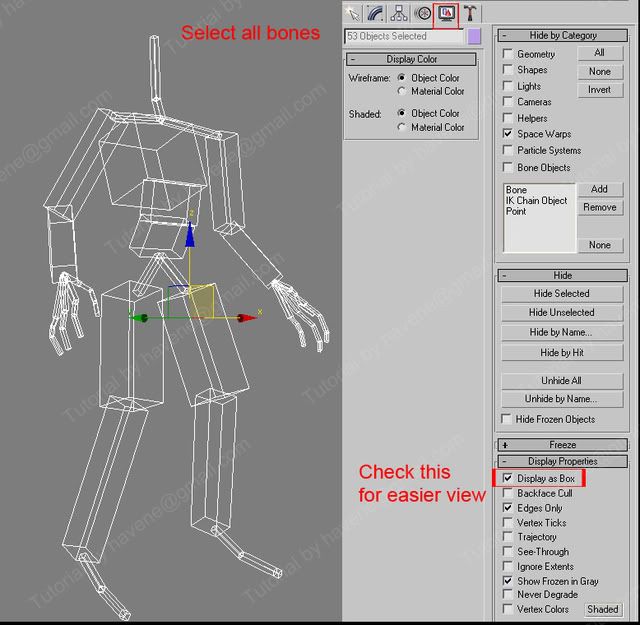Open the Motion panel wheel icon

(x=422, y=13)
